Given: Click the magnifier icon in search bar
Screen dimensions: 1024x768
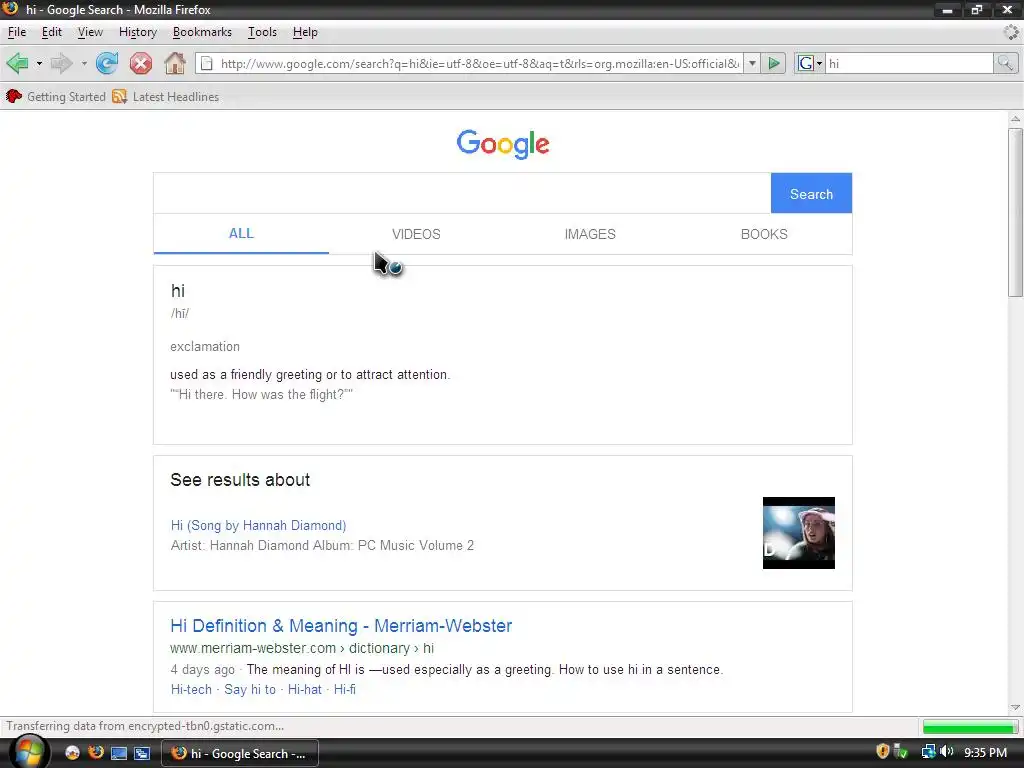Looking at the screenshot, I should click(1004, 63).
